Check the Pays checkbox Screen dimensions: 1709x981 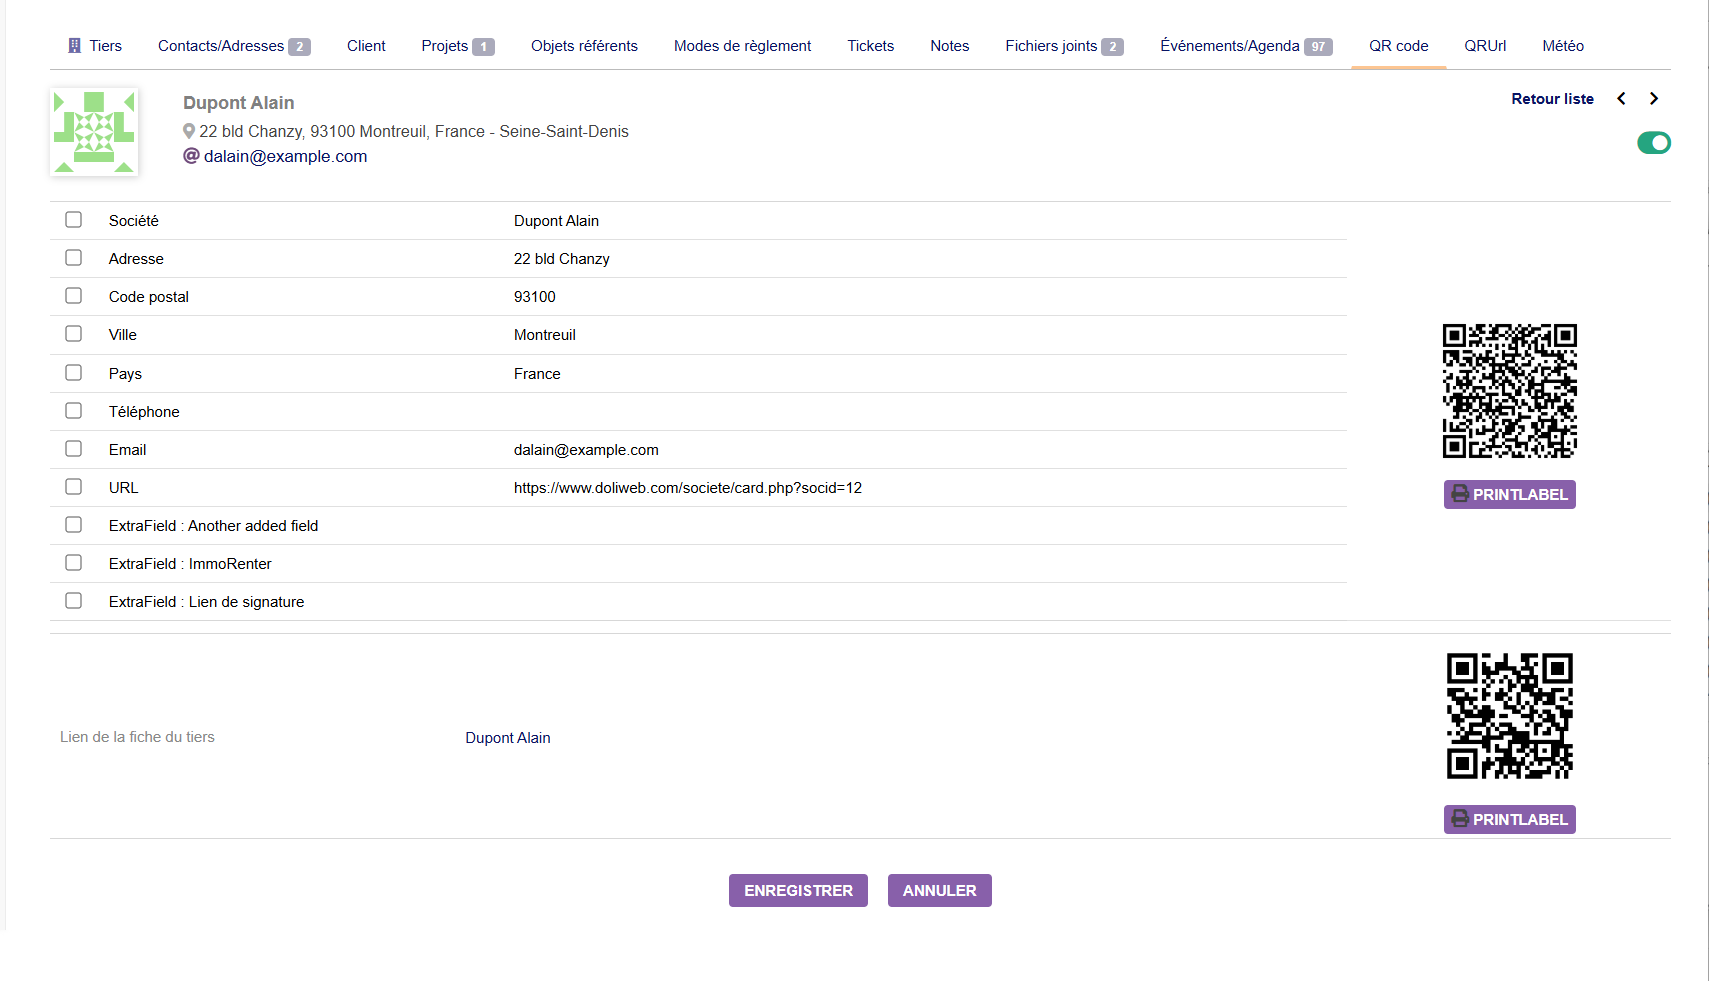click(x=74, y=373)
